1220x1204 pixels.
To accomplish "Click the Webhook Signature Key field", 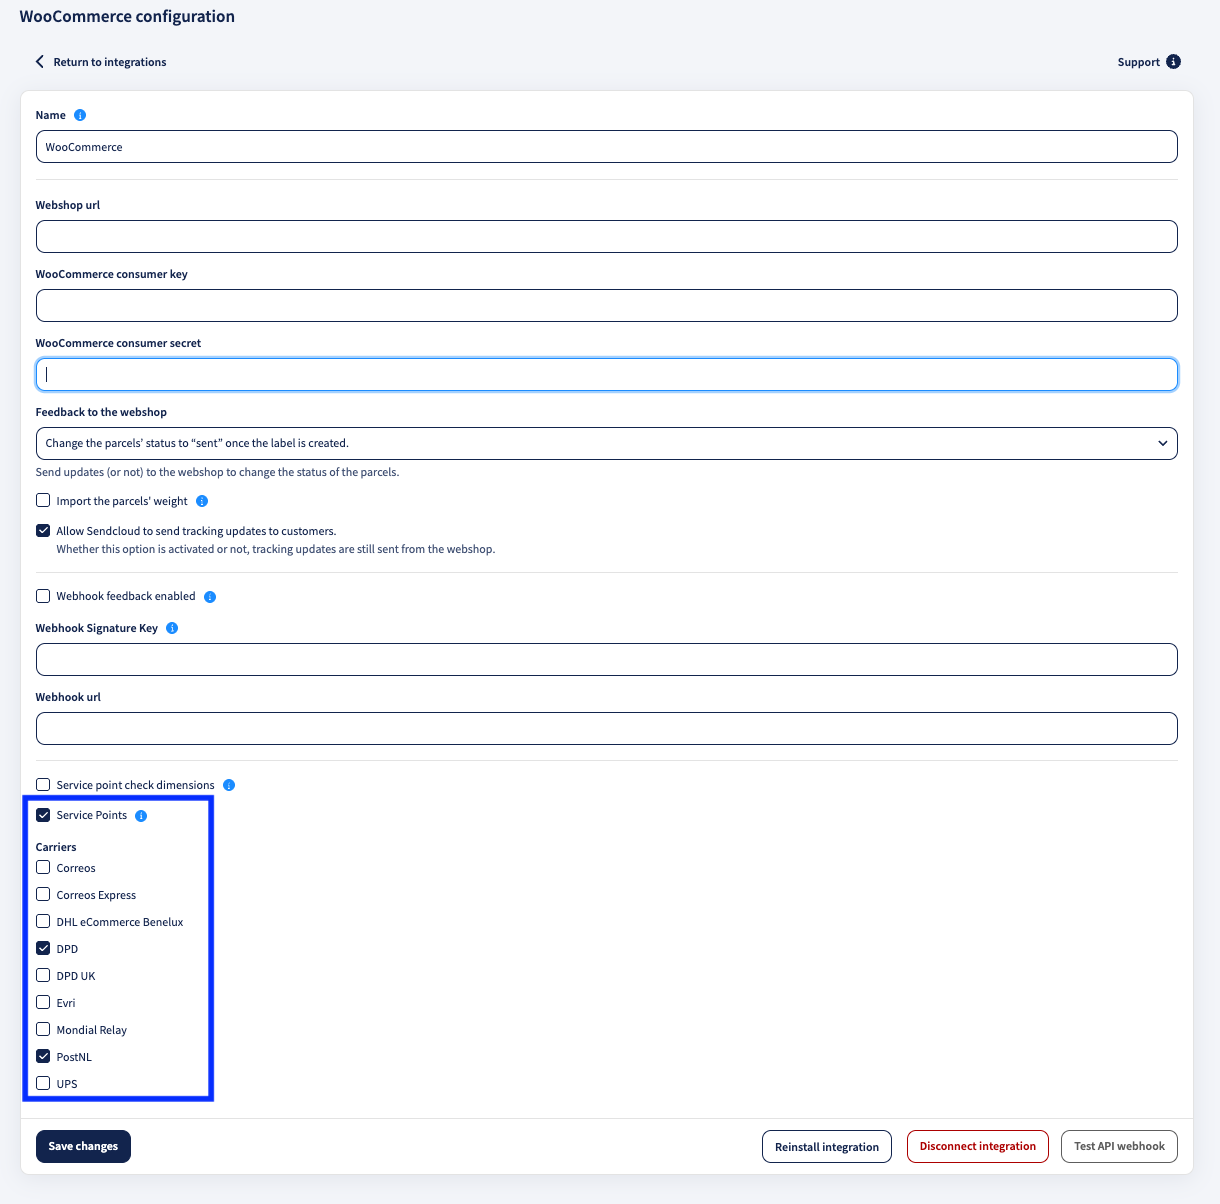I will coord(607,659).
